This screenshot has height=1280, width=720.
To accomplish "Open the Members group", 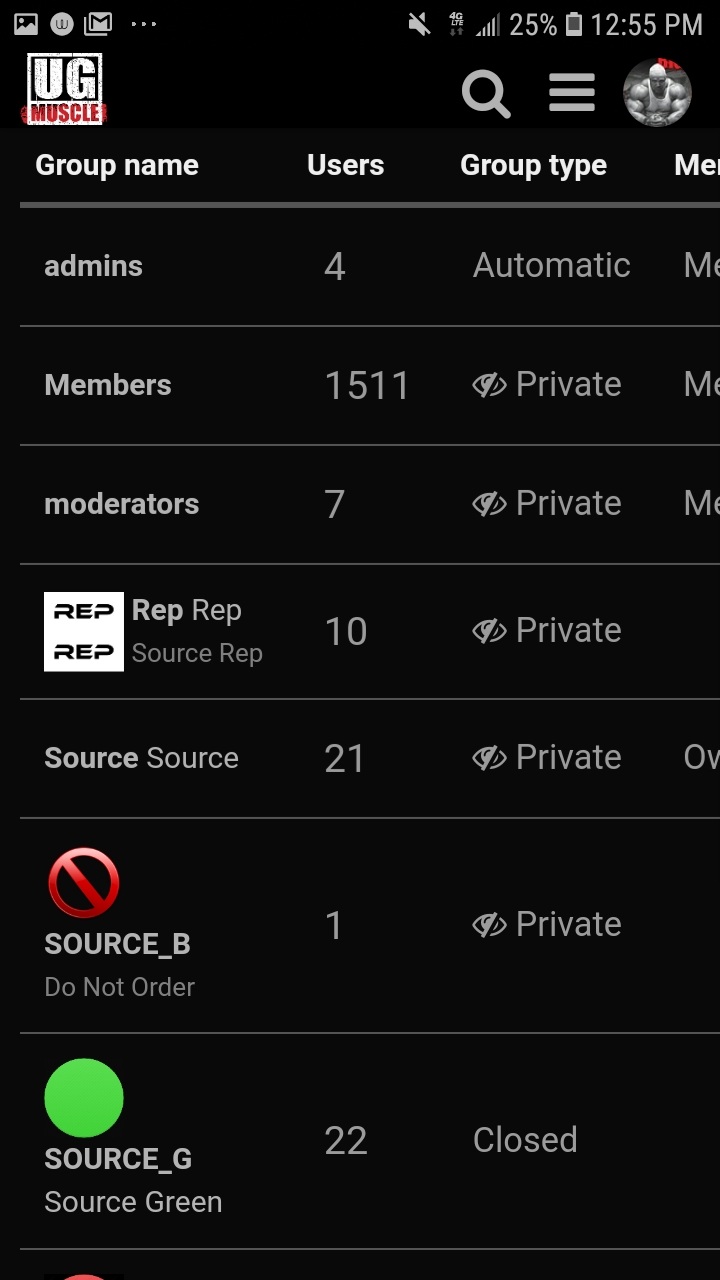I will (x=108, y=385).
